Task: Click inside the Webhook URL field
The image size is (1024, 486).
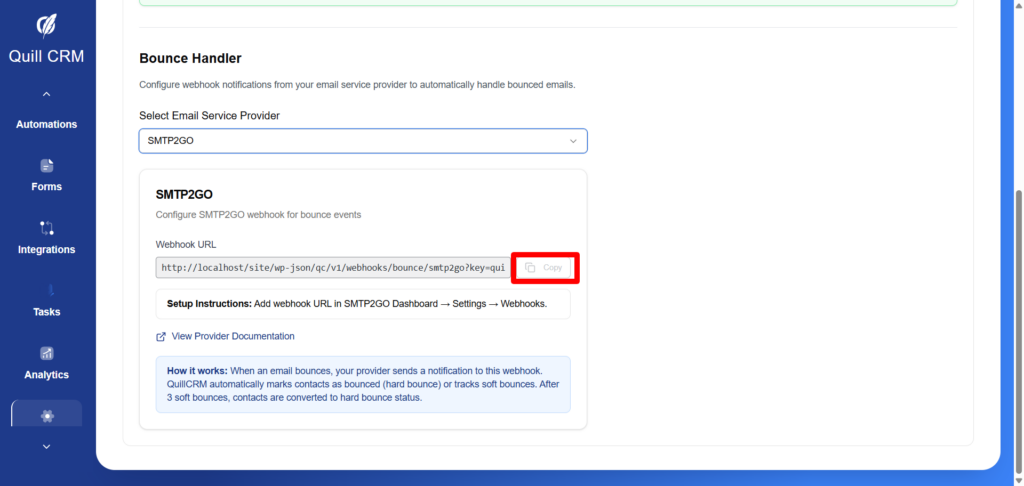Action: 332,268
